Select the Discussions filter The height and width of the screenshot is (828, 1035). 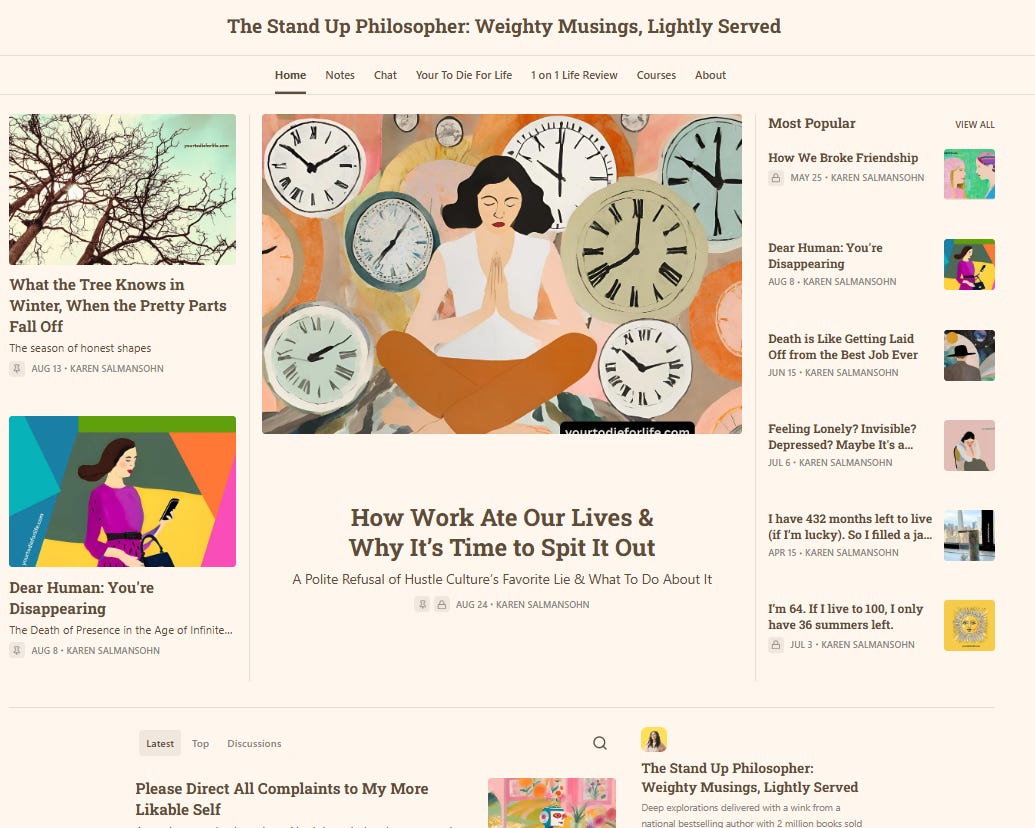point(254,743)
